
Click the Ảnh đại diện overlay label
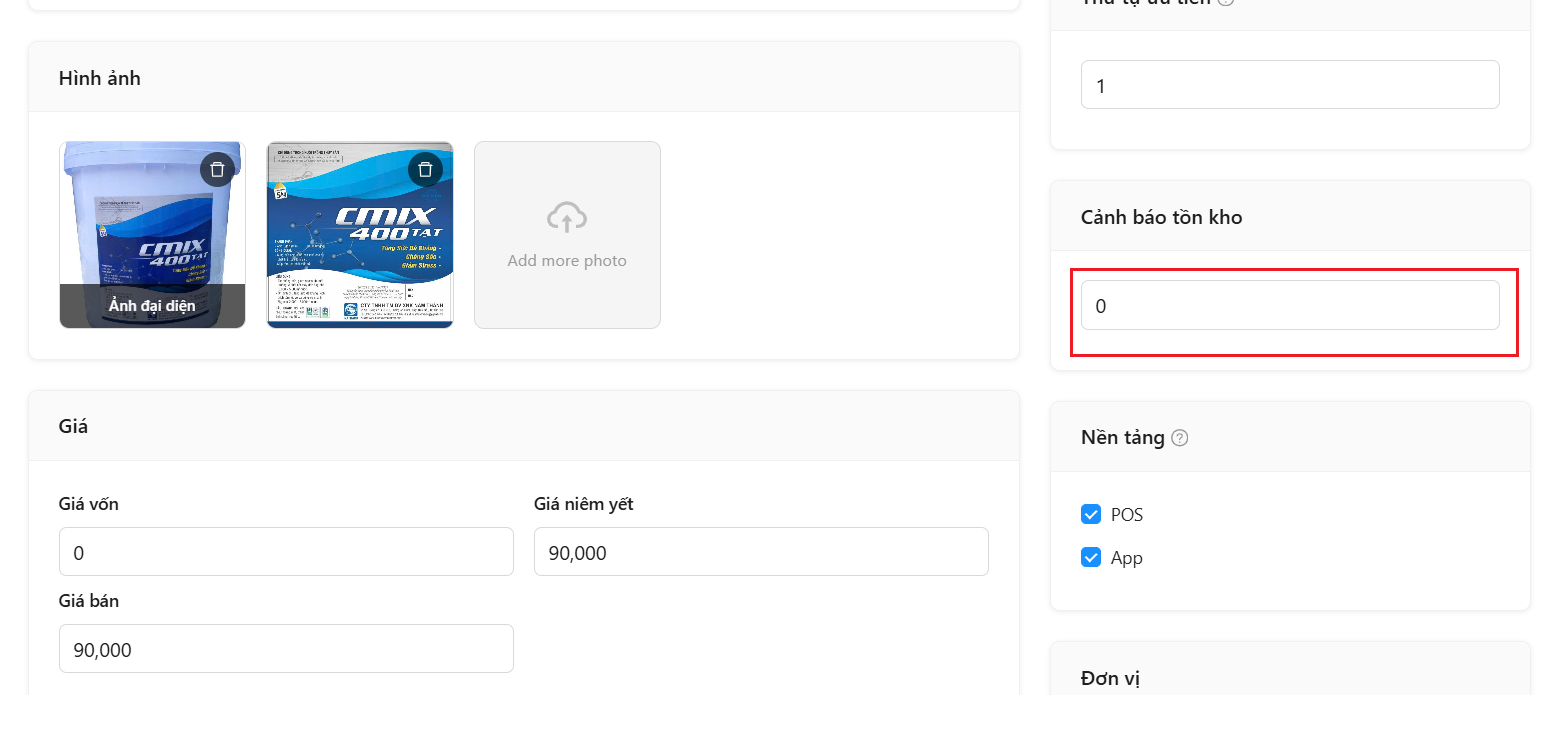click(152, 306)
